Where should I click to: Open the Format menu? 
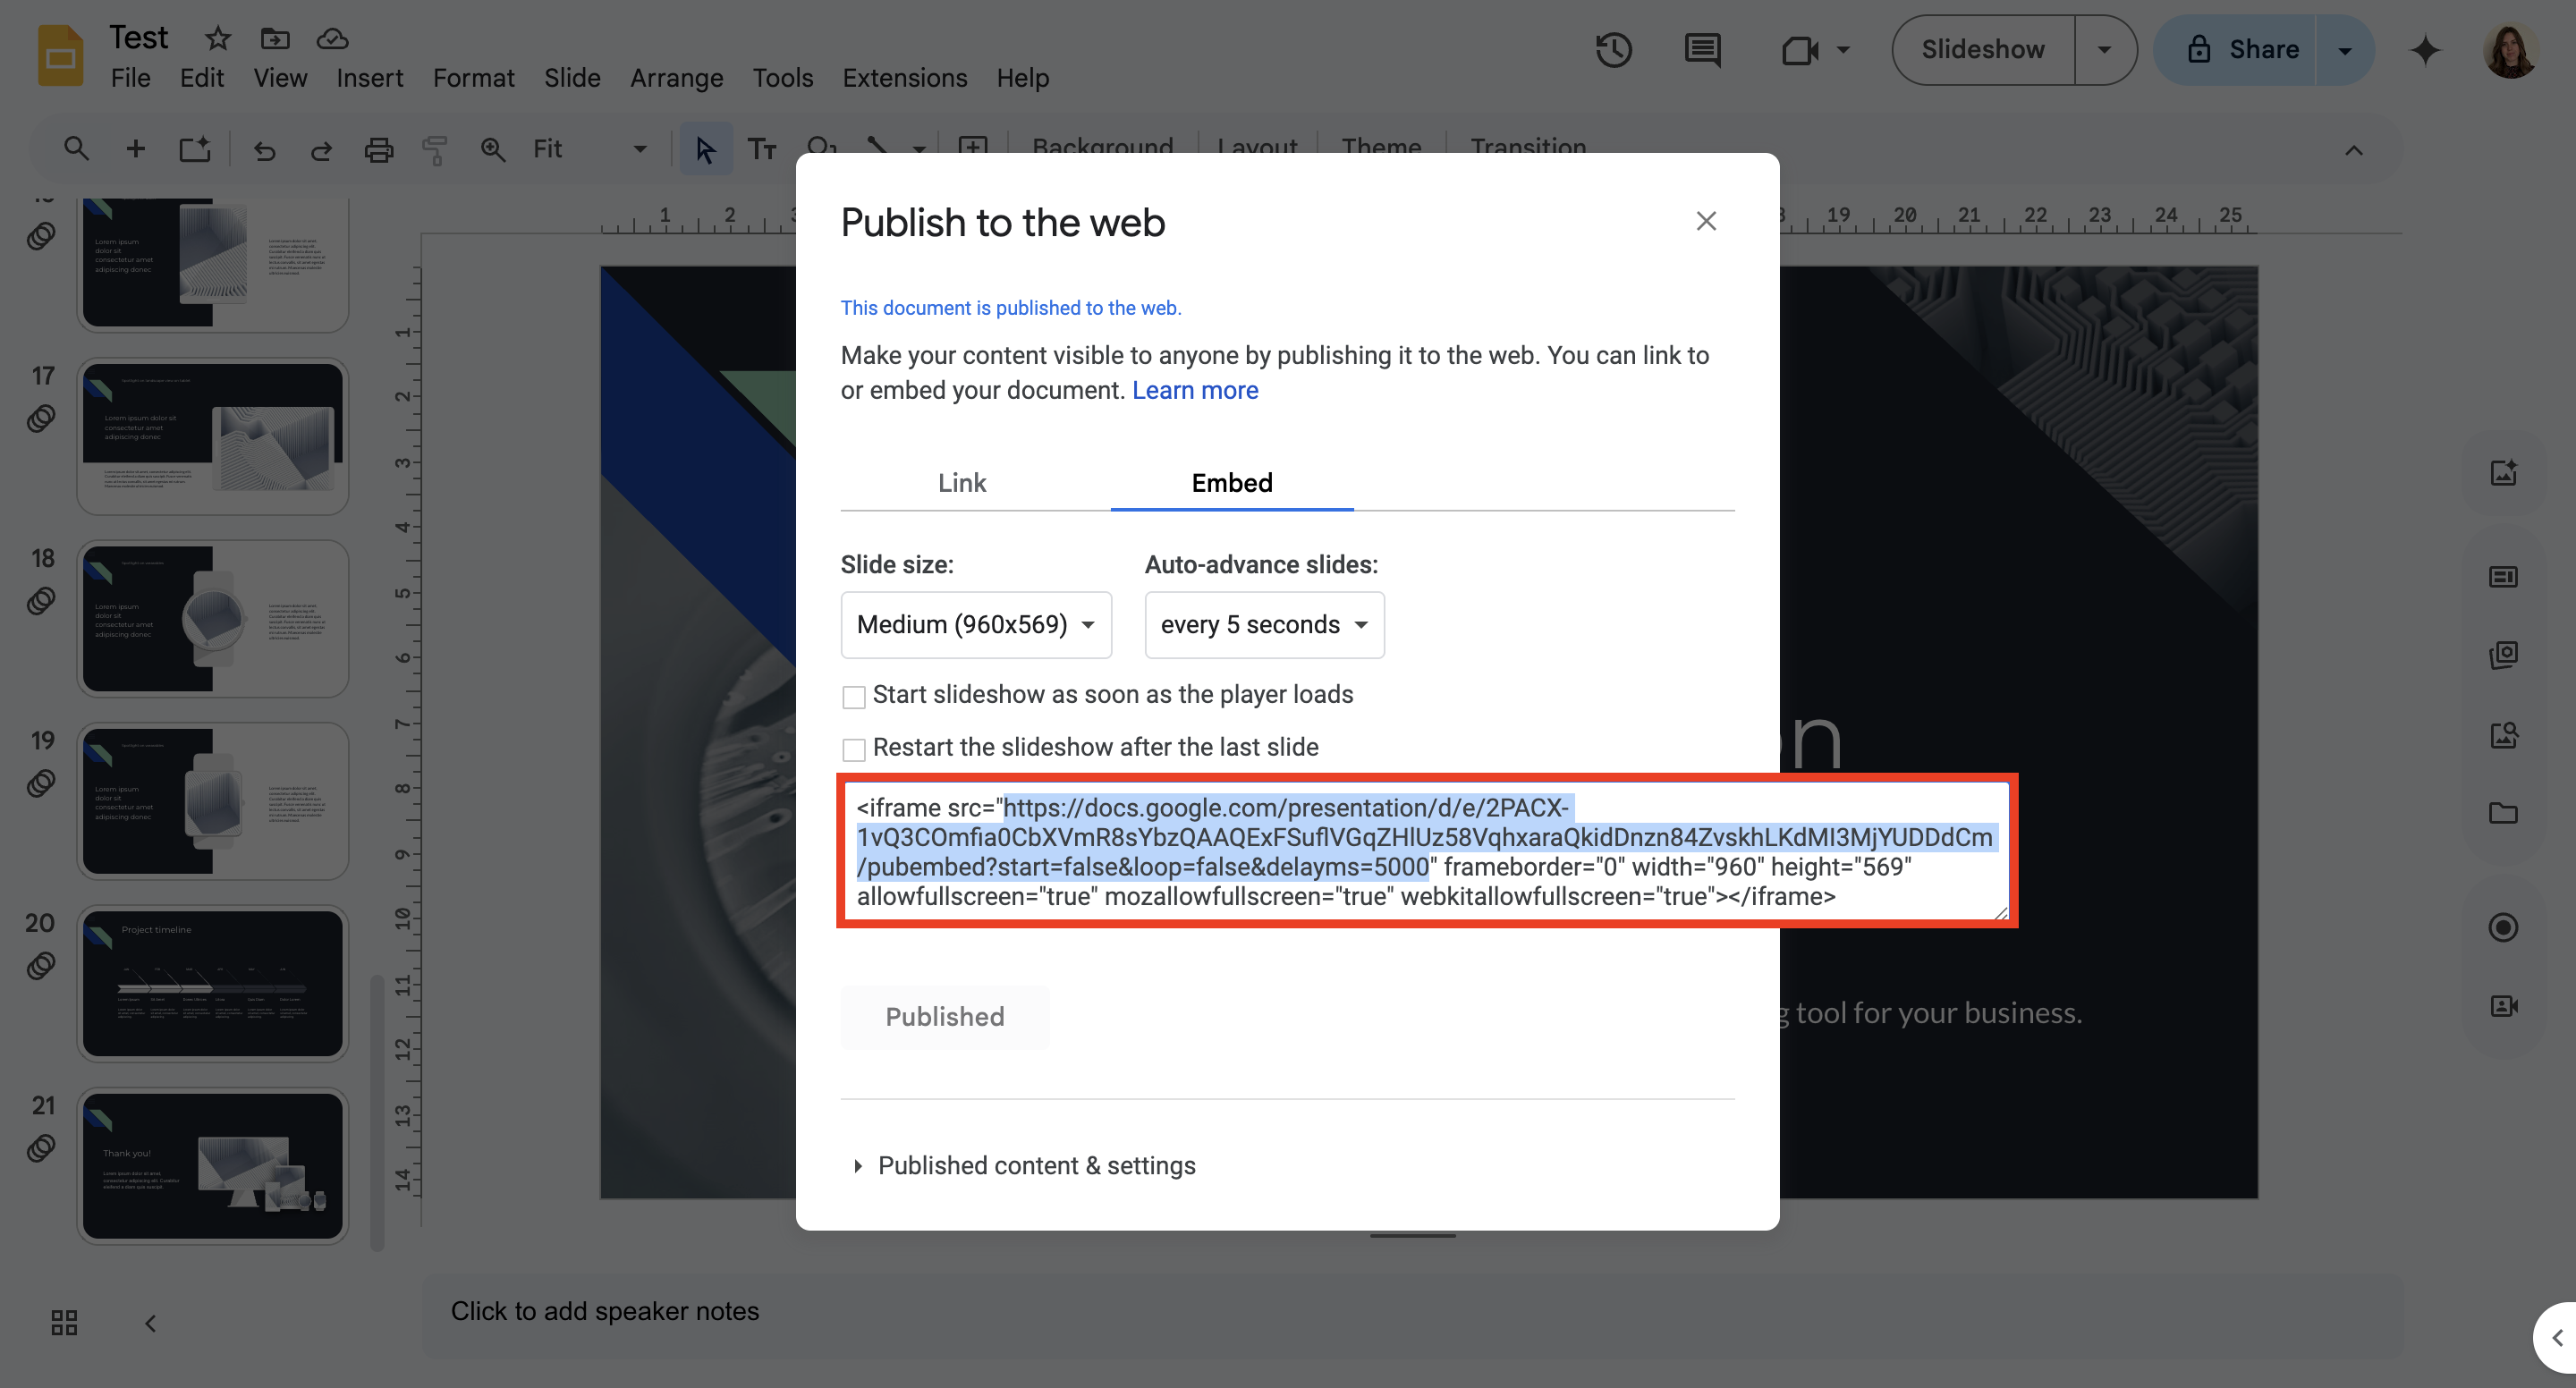click(x=473, y=77)
